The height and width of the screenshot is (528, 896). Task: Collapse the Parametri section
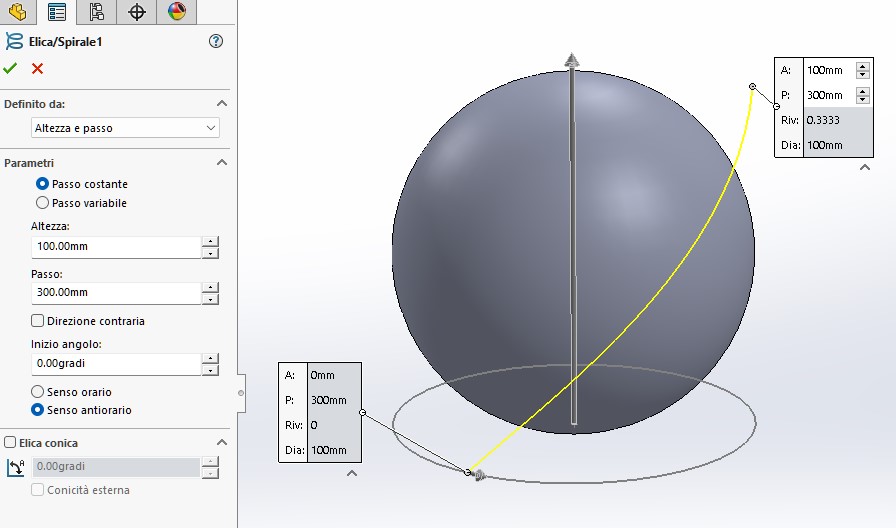[x=222, y=162]
